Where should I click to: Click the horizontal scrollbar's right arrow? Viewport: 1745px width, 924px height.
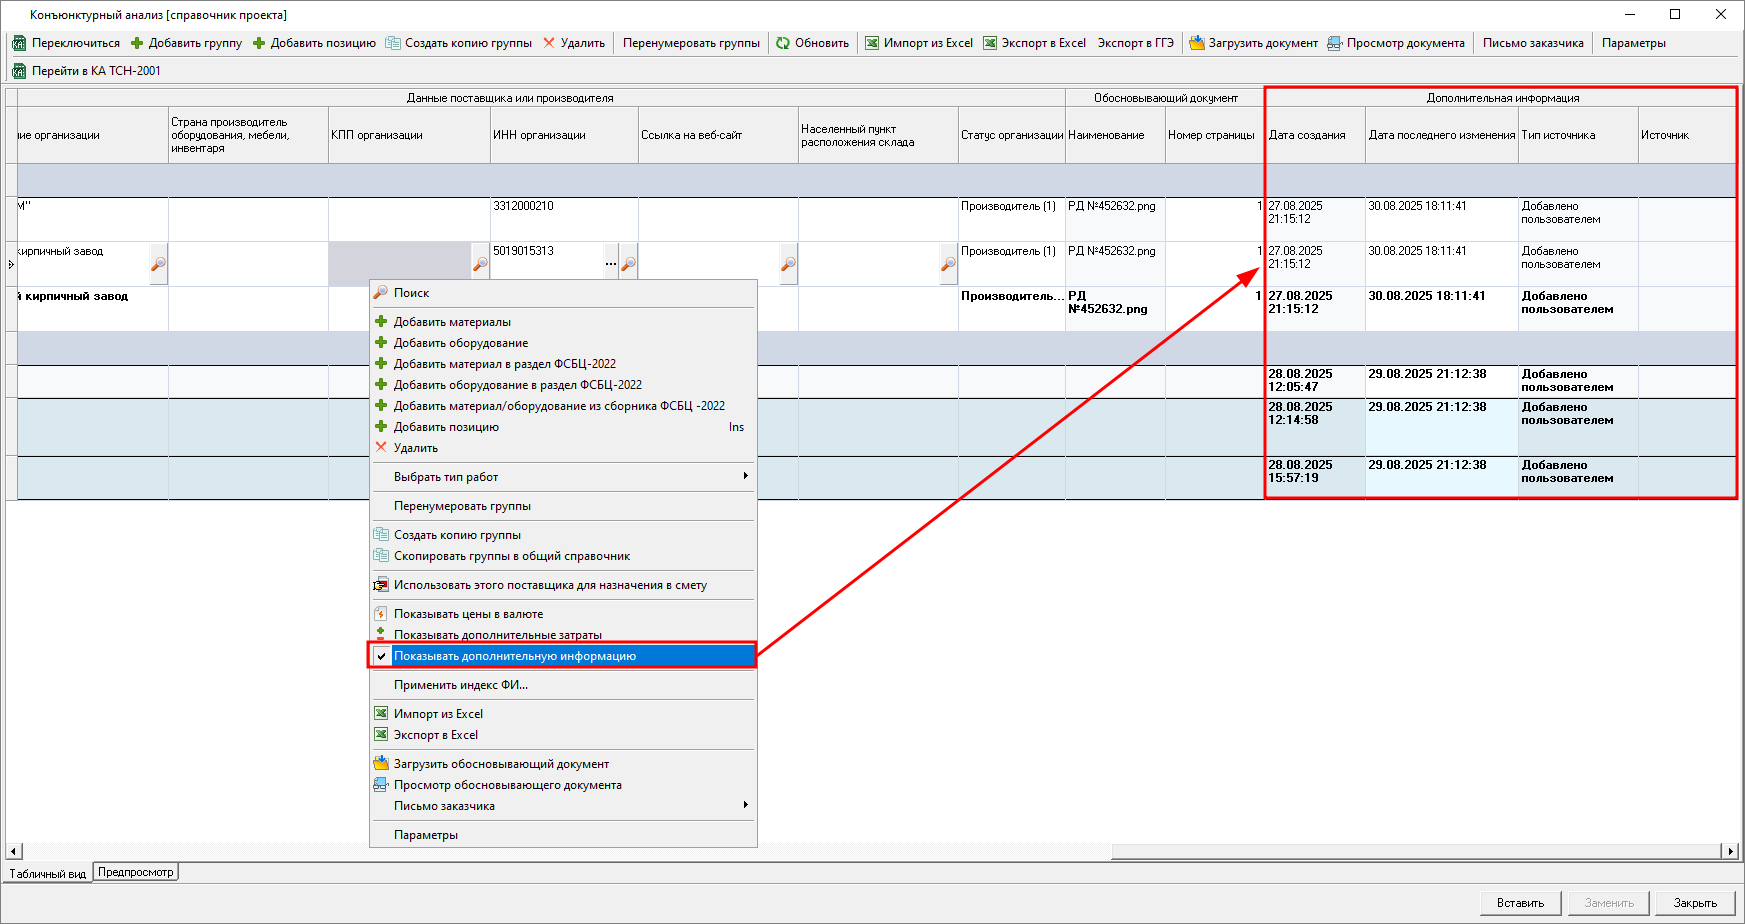pos(1730,851)
